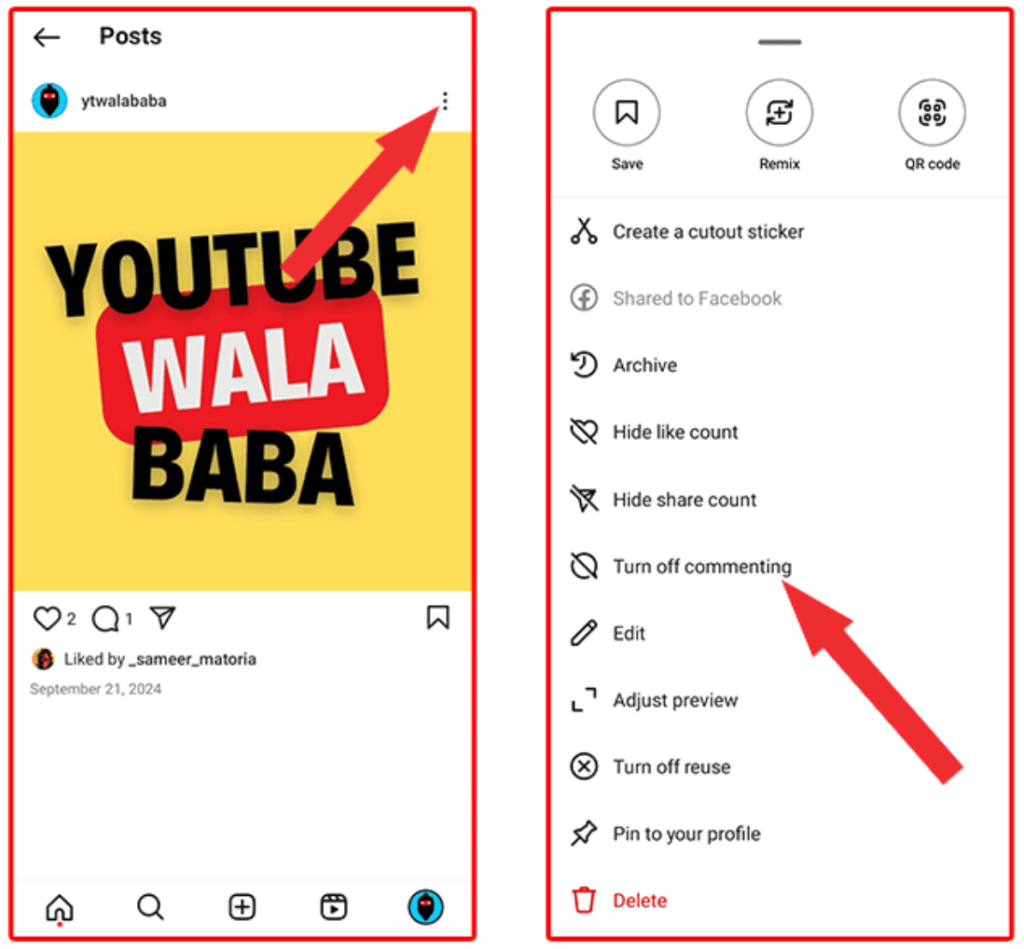Open Search from the bottom navigation
This screenshot has width=1024, height=949.
(150, 907)
